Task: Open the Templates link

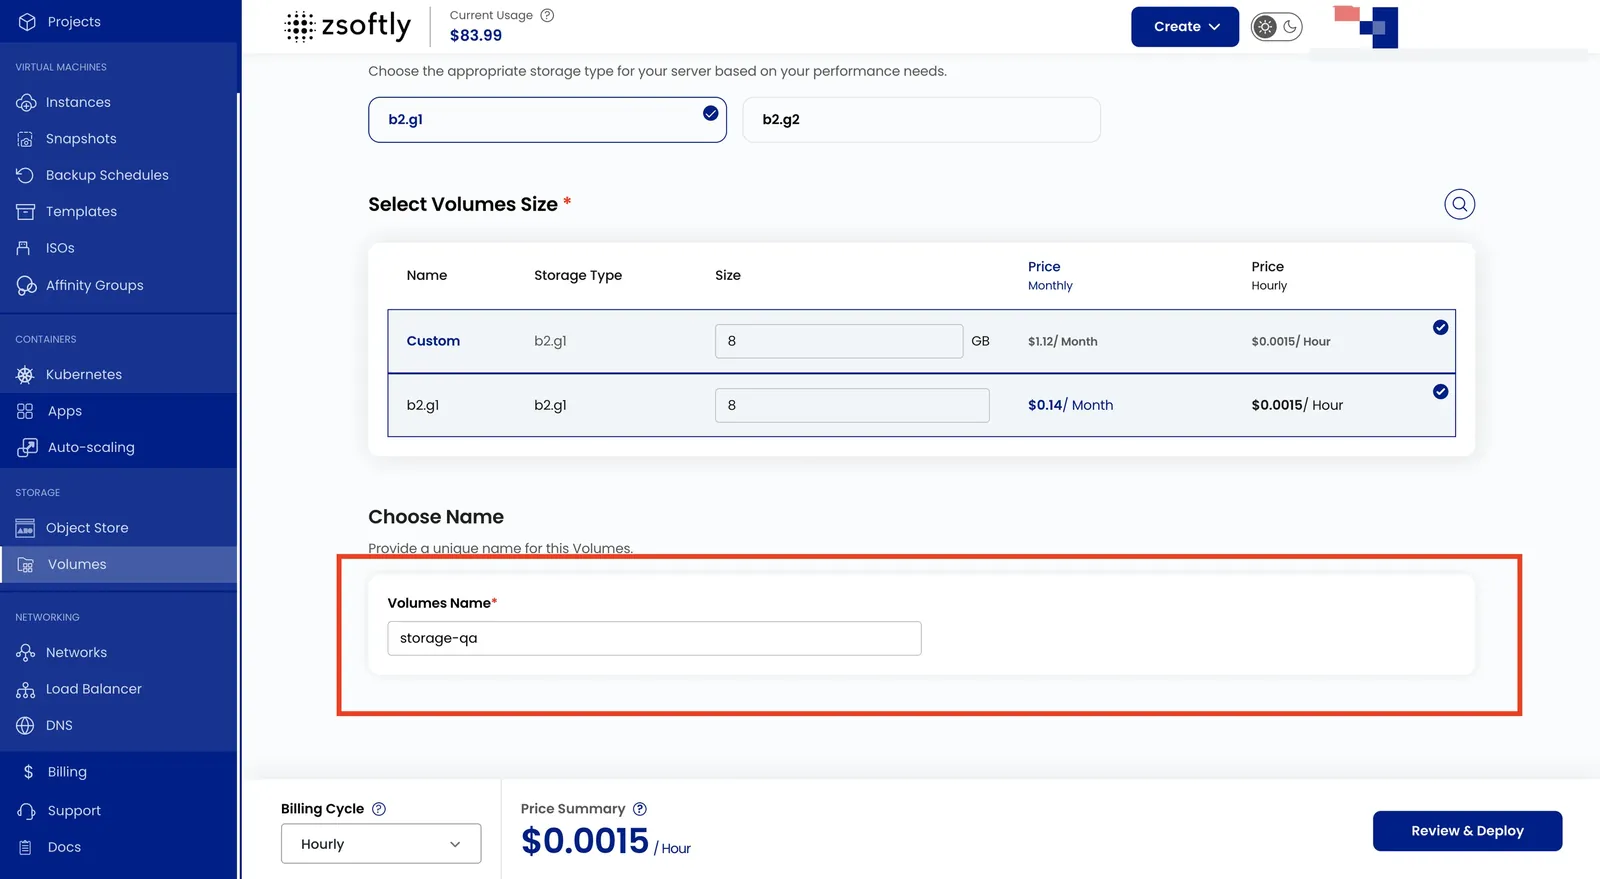Action: (81, 212)
